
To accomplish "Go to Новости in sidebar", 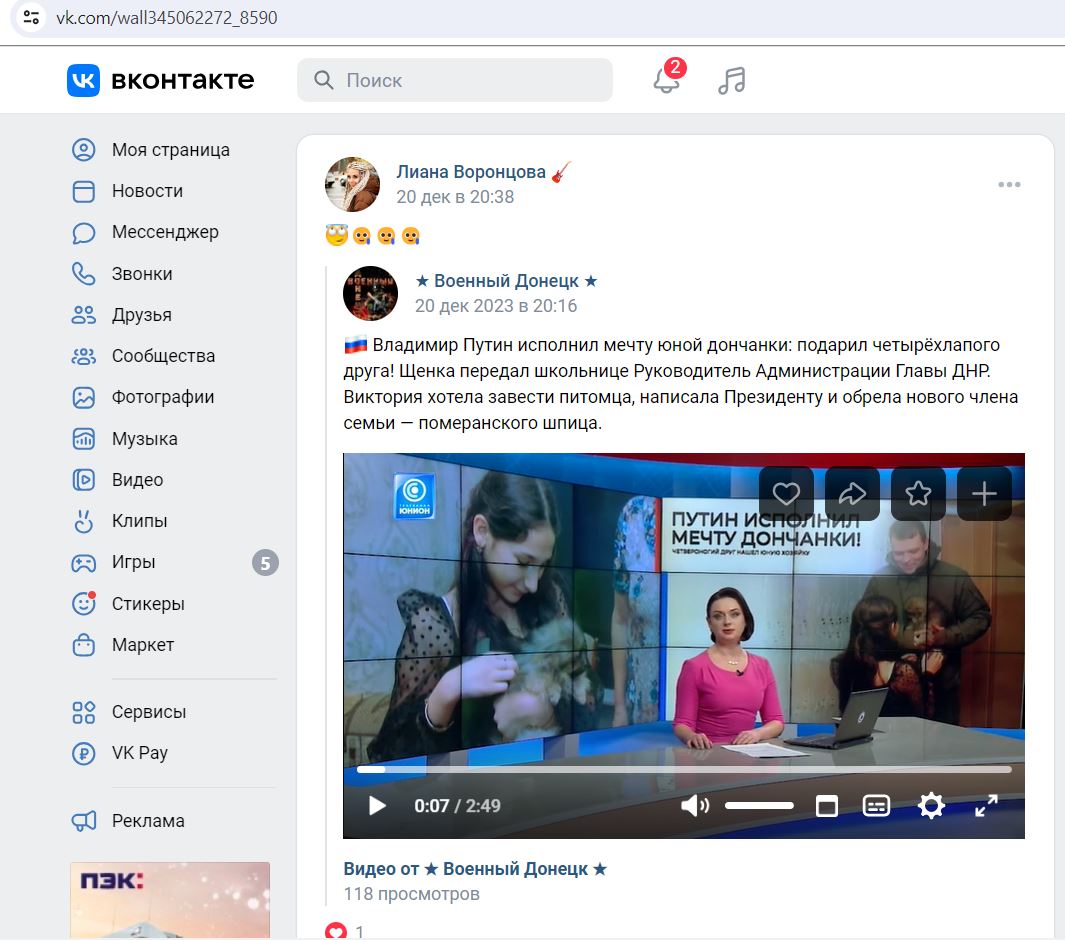I will [x=127, y=191].
